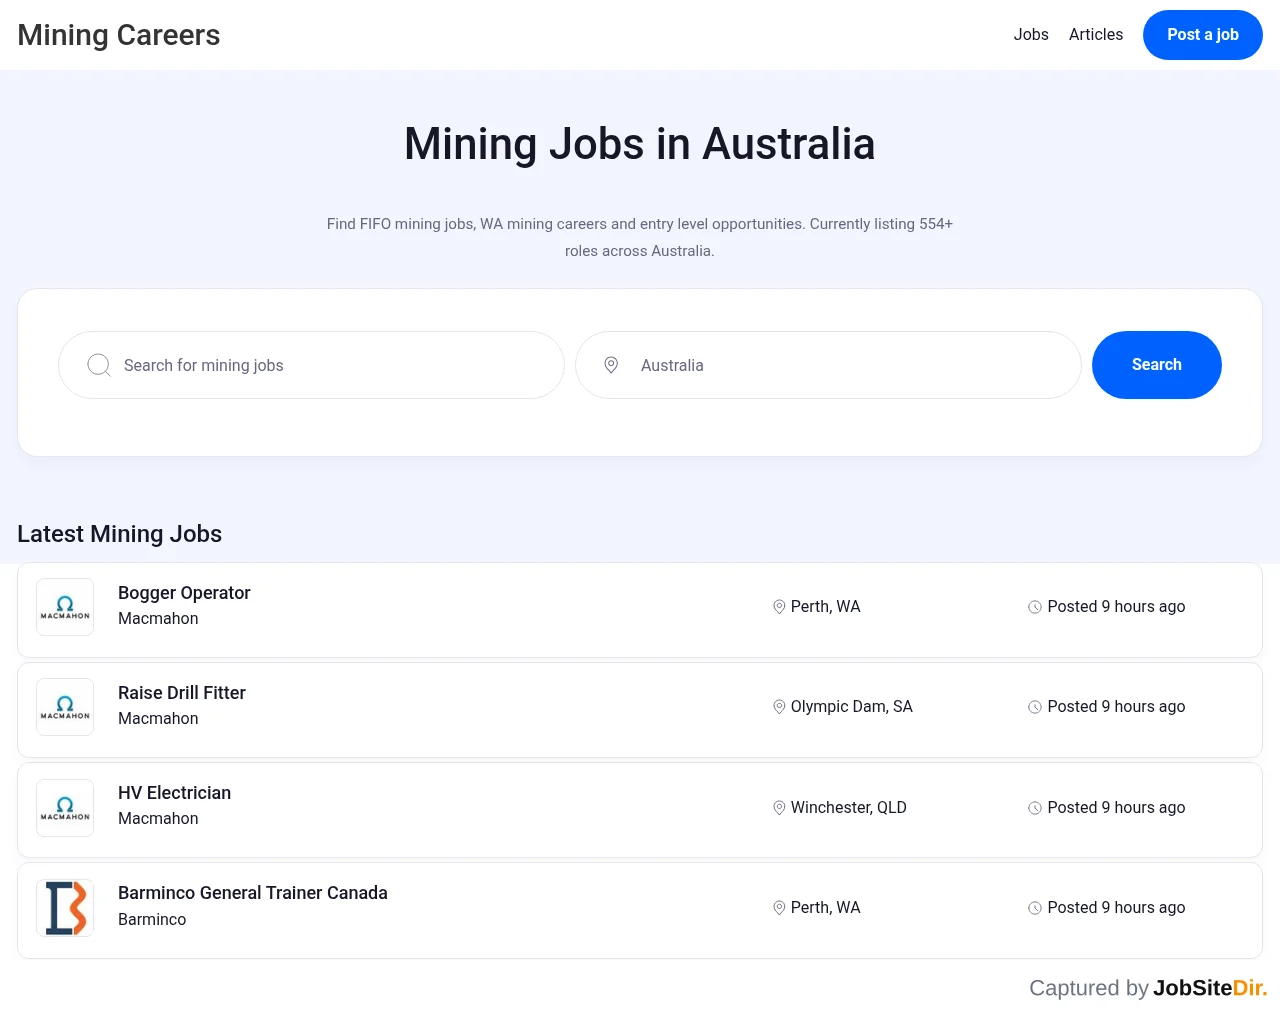Click pin icon in Bogger Operator row
Image resolution: width=1280 pixels, height=1018 pixels.
[x=779, y=607]
